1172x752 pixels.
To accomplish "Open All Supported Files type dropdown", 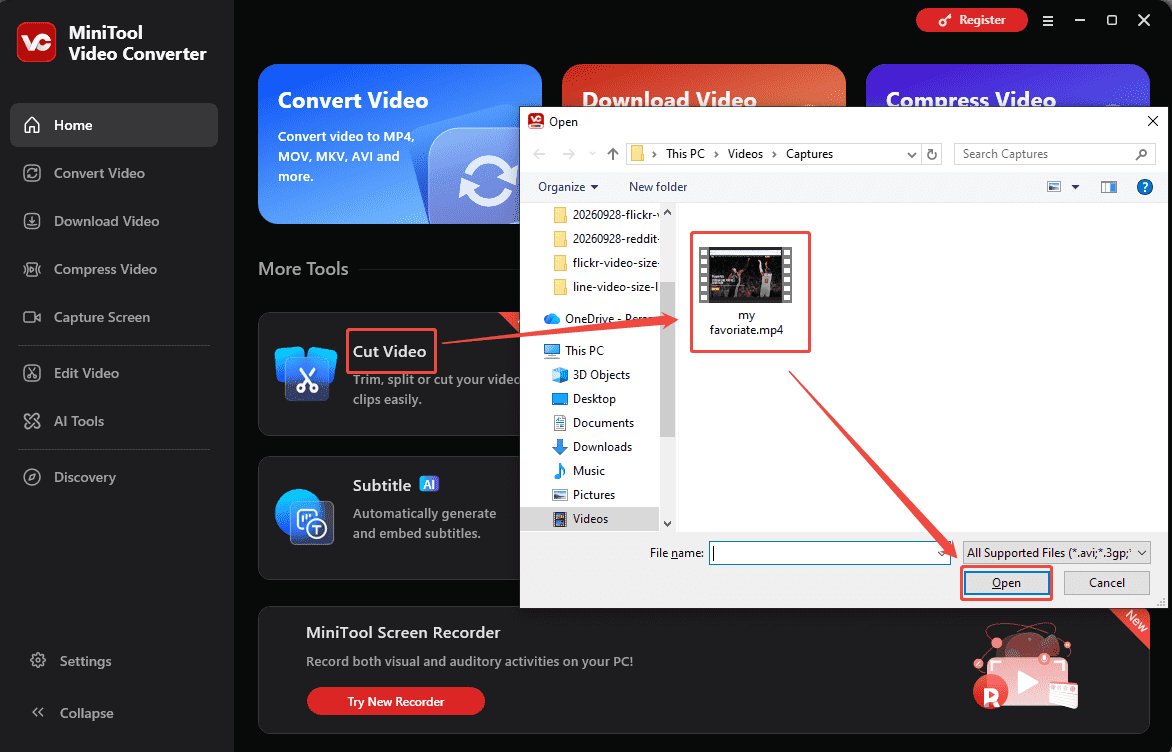I will (x=1057, y=553).
